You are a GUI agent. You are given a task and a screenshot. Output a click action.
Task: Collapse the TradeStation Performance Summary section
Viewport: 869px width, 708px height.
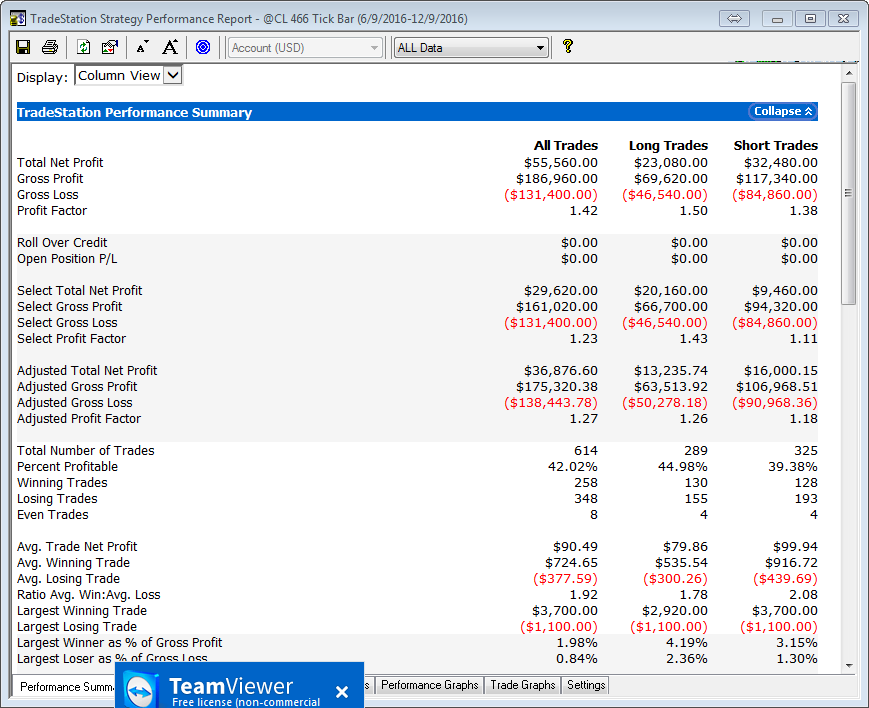tap(783, 112)
